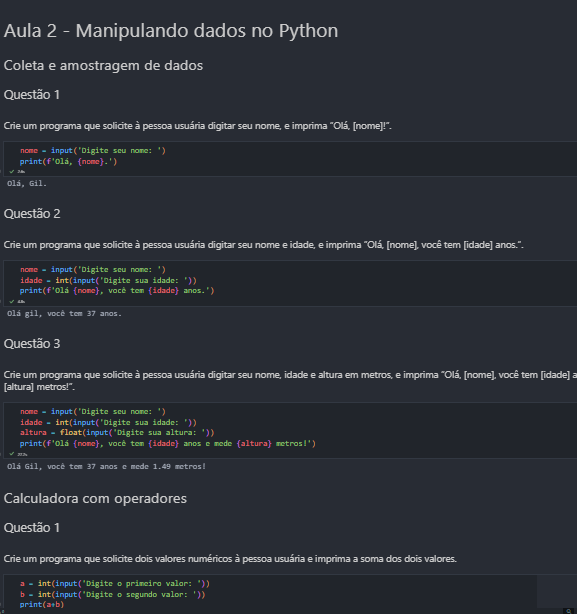Click the 'Coleta e amostragem de dados' heading
Screen dimensions: 577x614
tap(103, 65)
